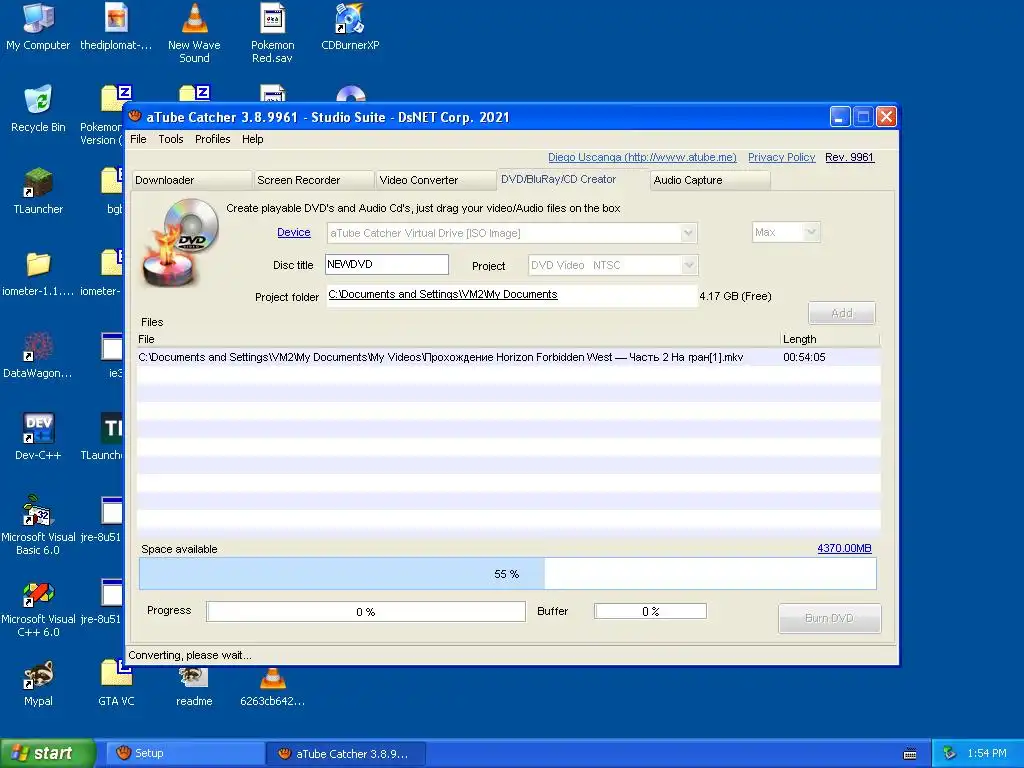Click the Start button
The width and height of the screenshot is (1024, 768).
[x=48, y=753]
